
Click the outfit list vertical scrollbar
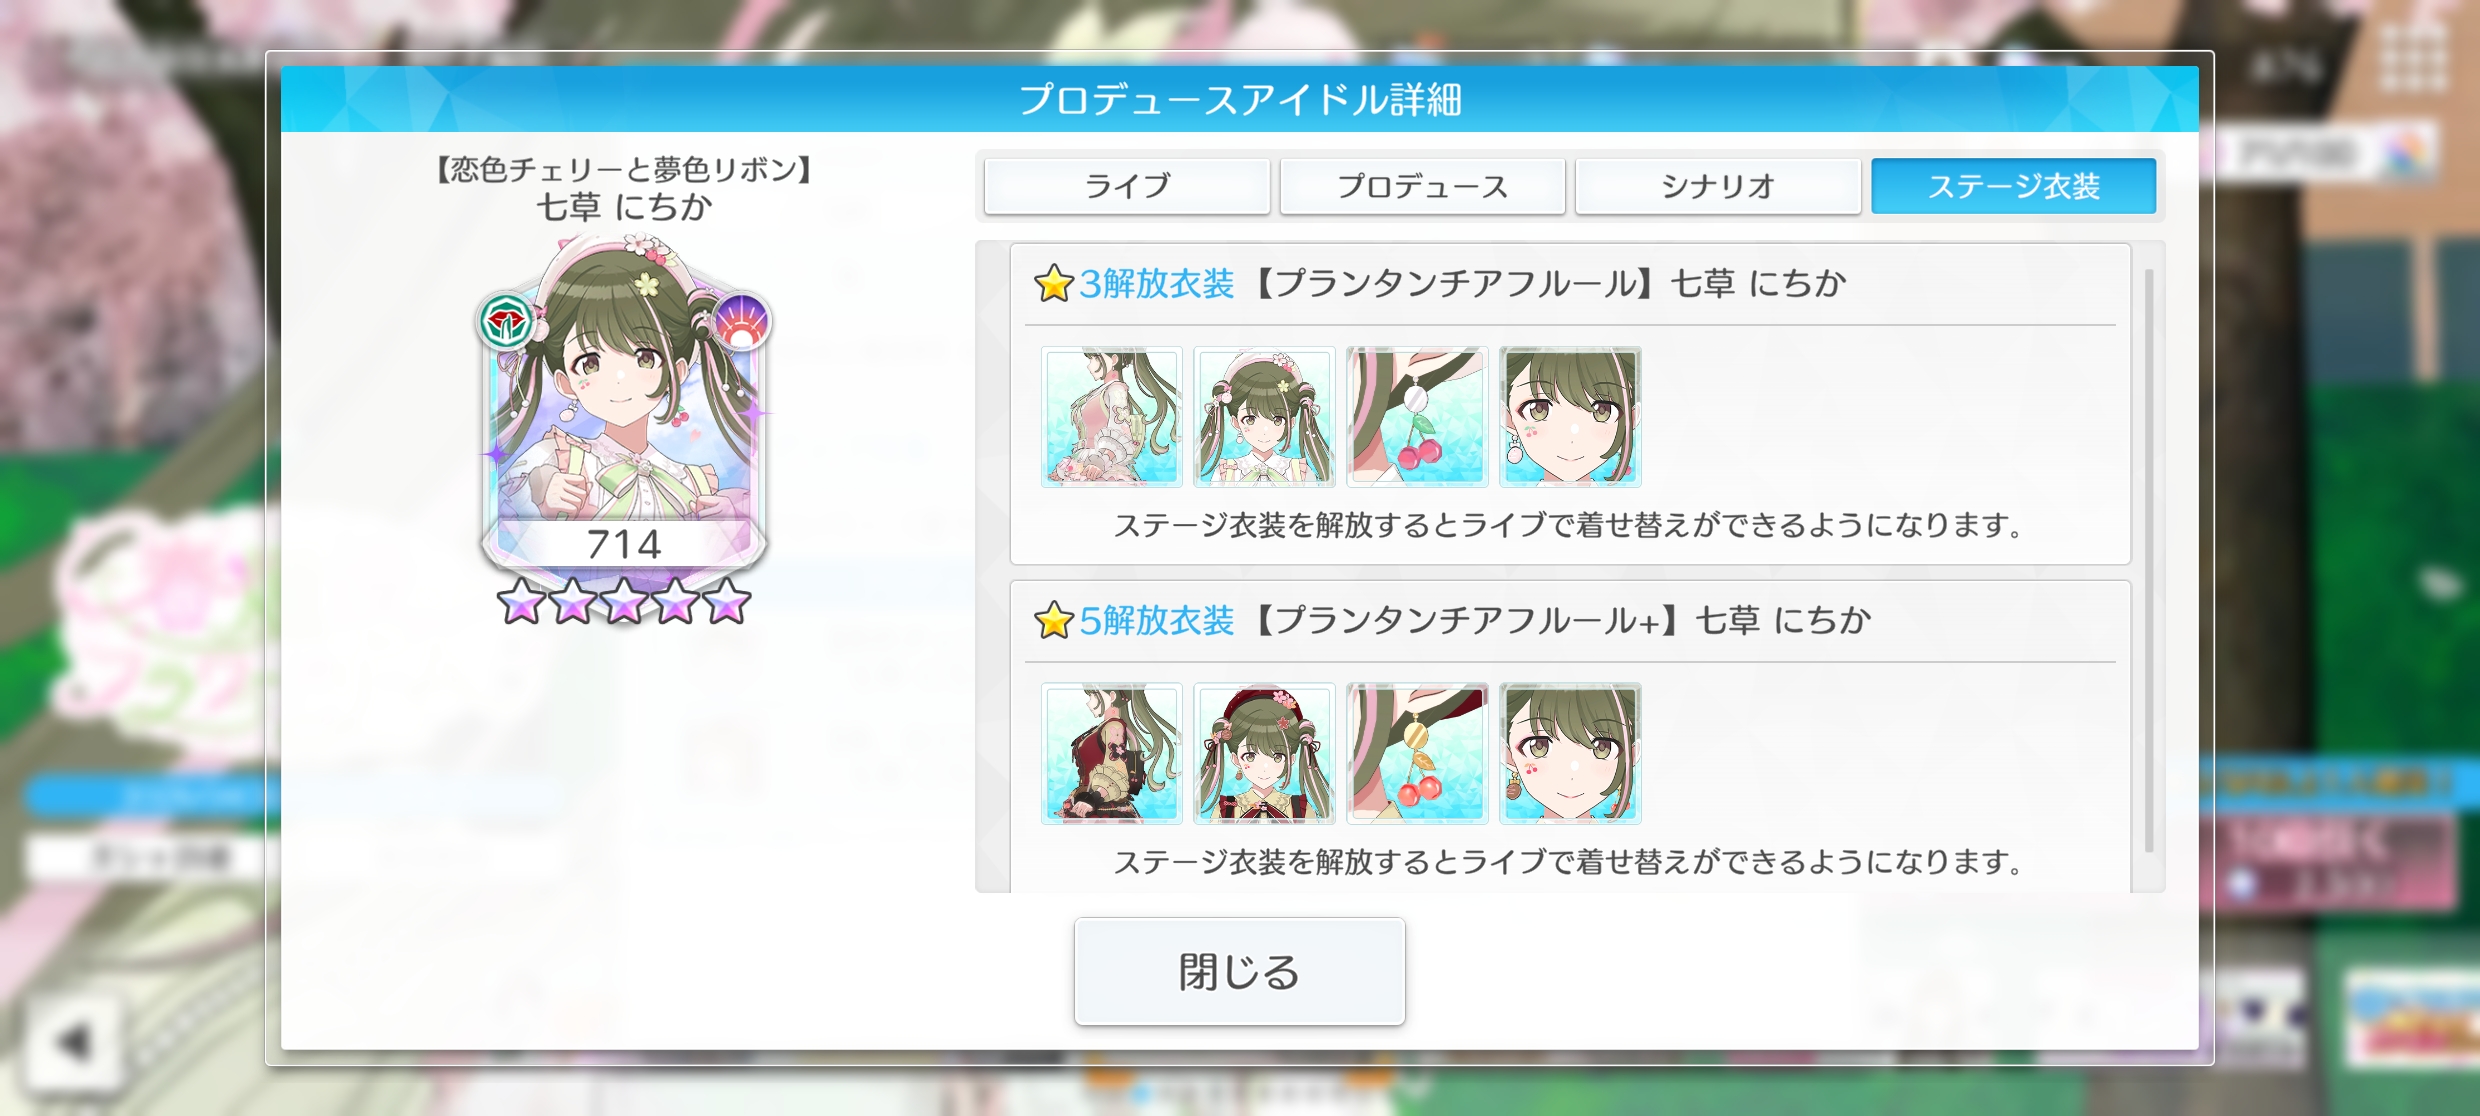point(2149,560)
